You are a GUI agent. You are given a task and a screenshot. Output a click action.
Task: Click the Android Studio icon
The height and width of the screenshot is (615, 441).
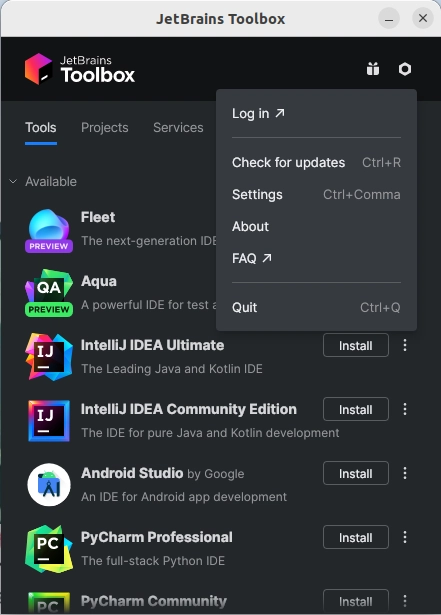49,485
